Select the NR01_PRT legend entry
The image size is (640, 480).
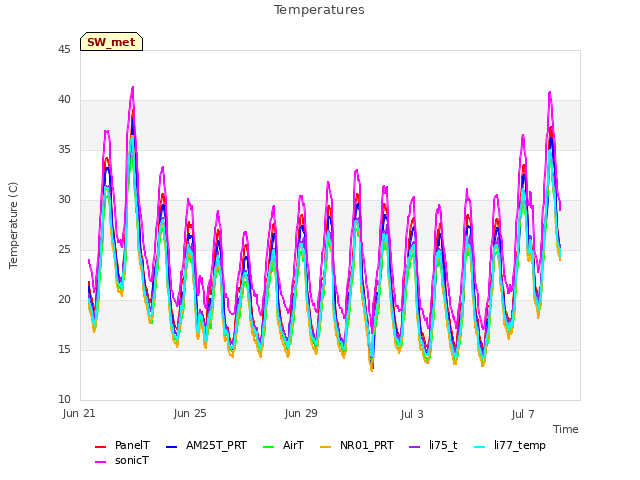point(357,445)
